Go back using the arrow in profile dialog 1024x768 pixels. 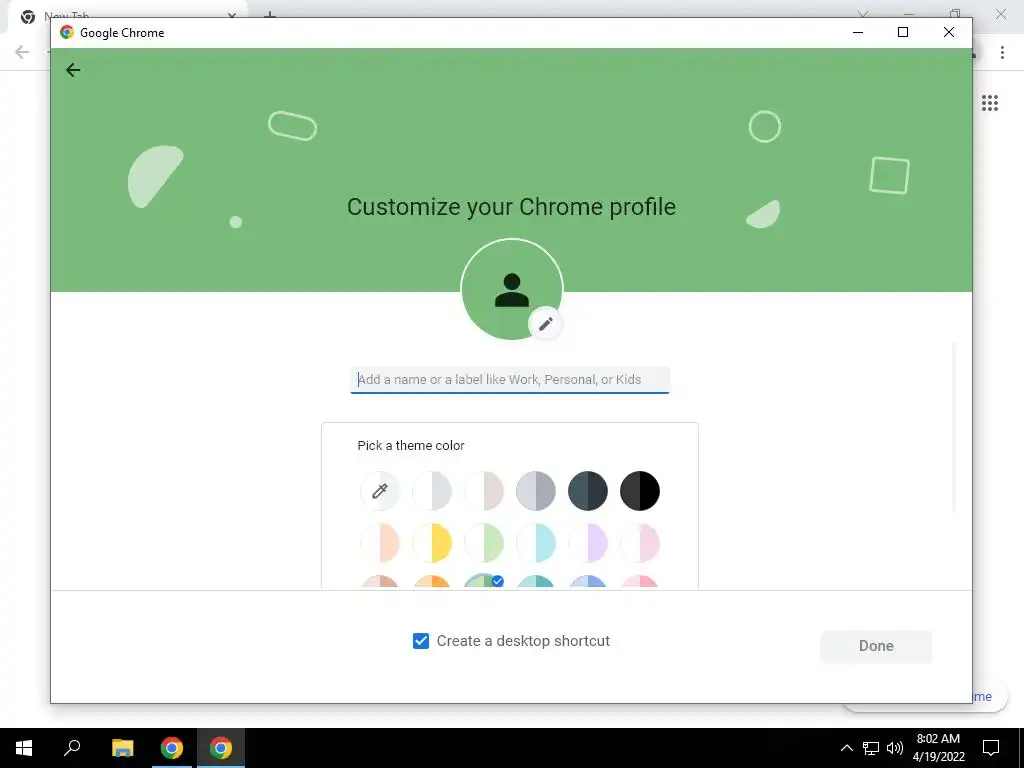coord(73,70)
